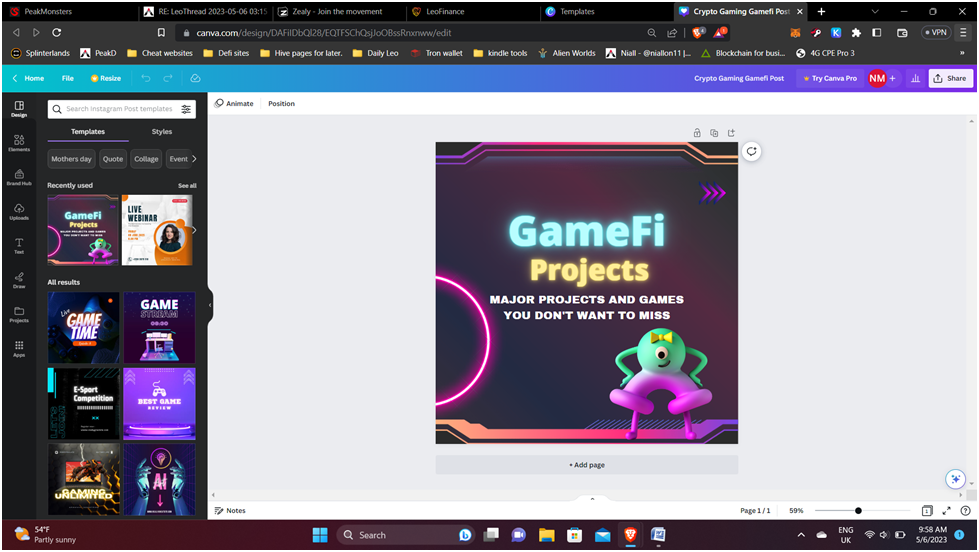Open the Windows Start menu
The height and width of the screenshot is (552, 979).
point(320,535)
